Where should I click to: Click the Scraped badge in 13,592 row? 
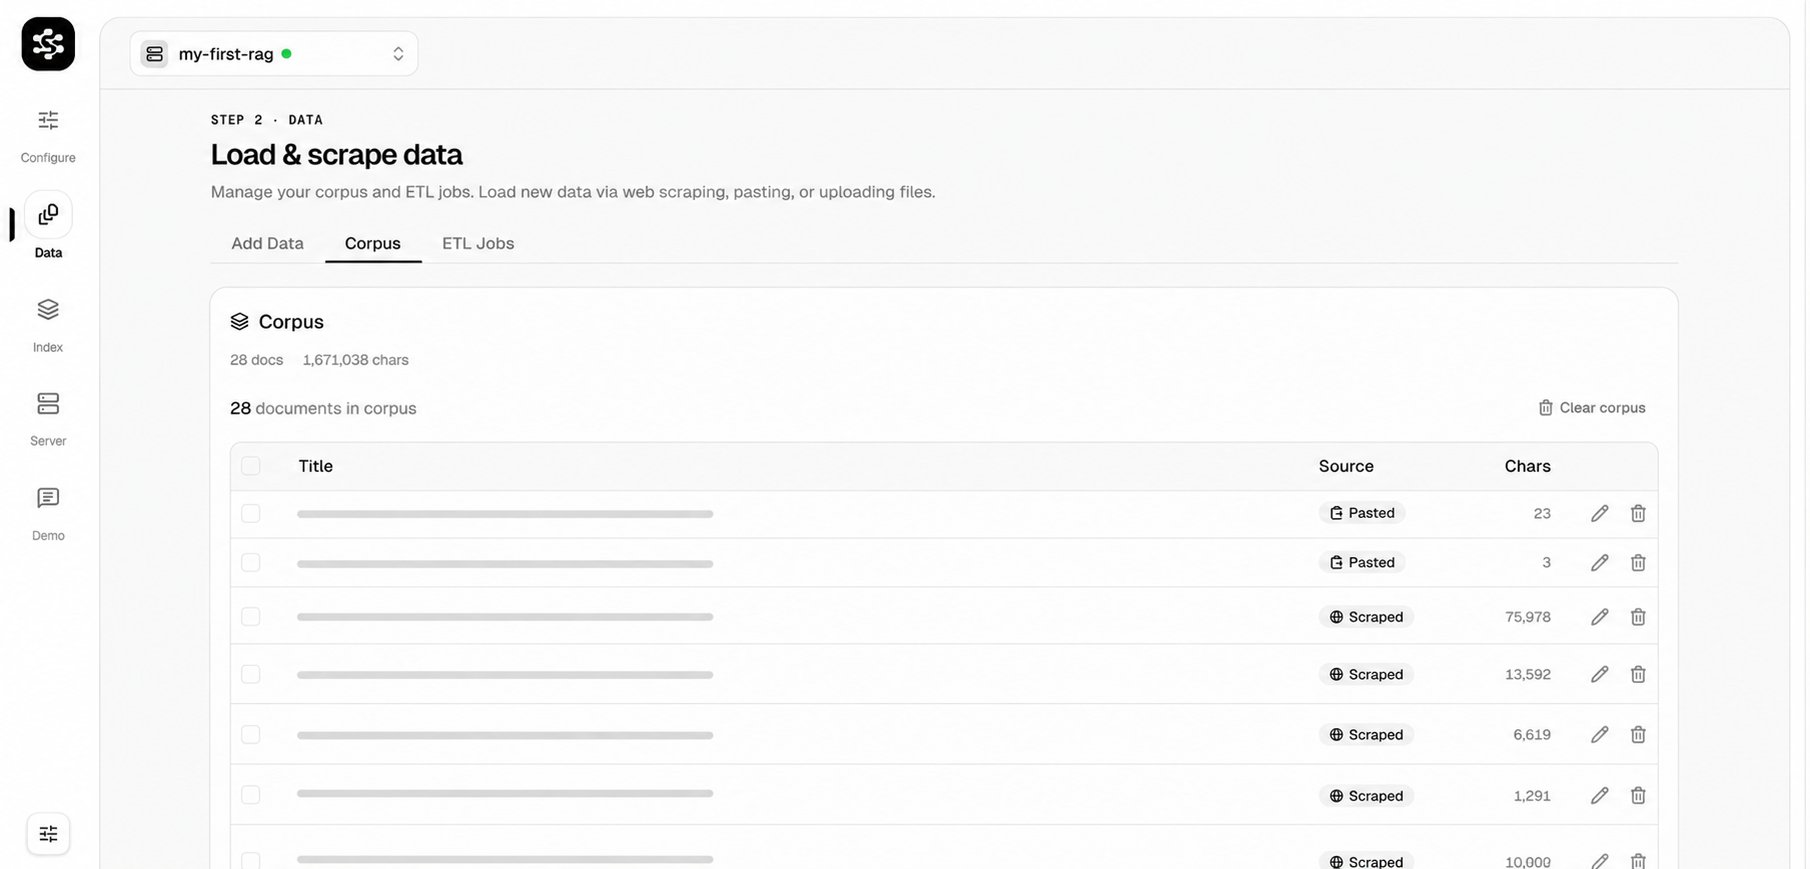click(x=1366, y=674)
